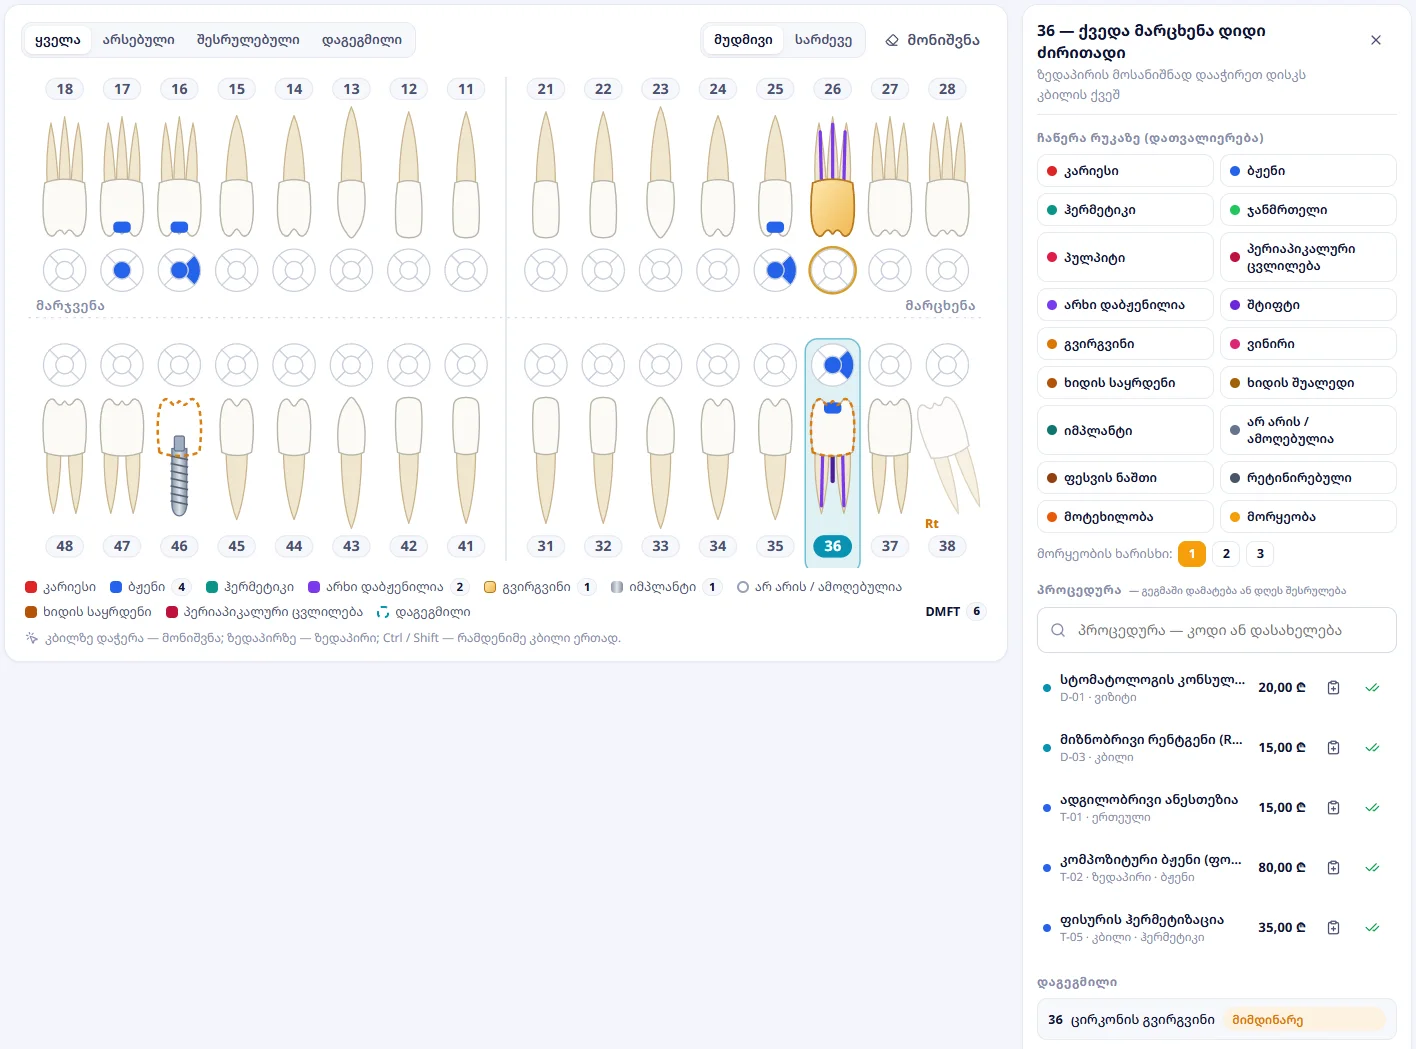Click the retained-root tooth 38 marked Rt

(948, 455)
